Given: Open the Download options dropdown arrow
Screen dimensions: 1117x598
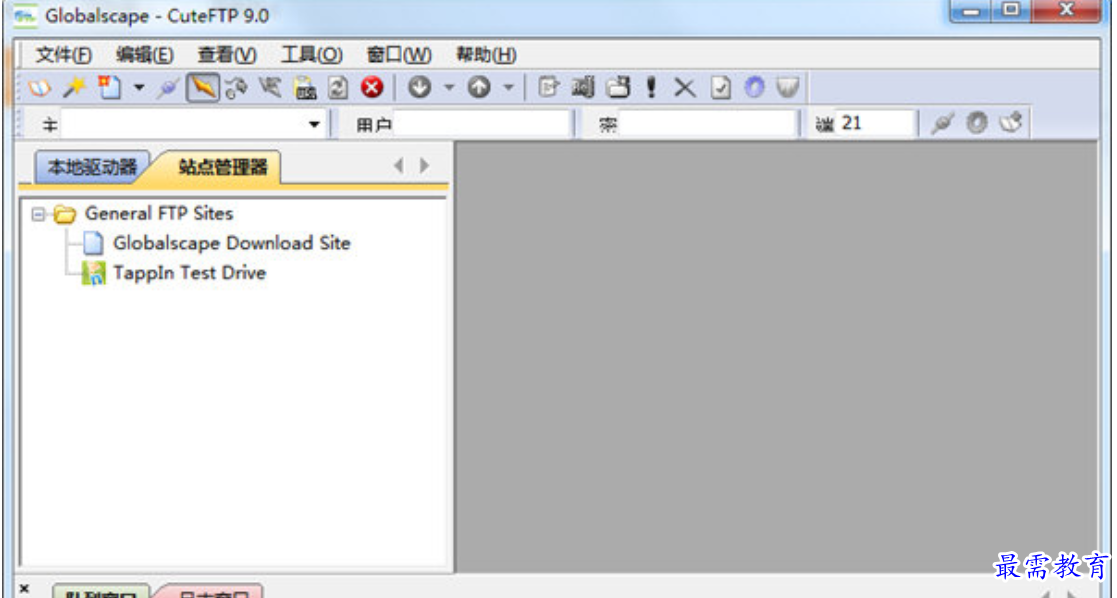Looking at the screenshot, I should coord(449,88).
